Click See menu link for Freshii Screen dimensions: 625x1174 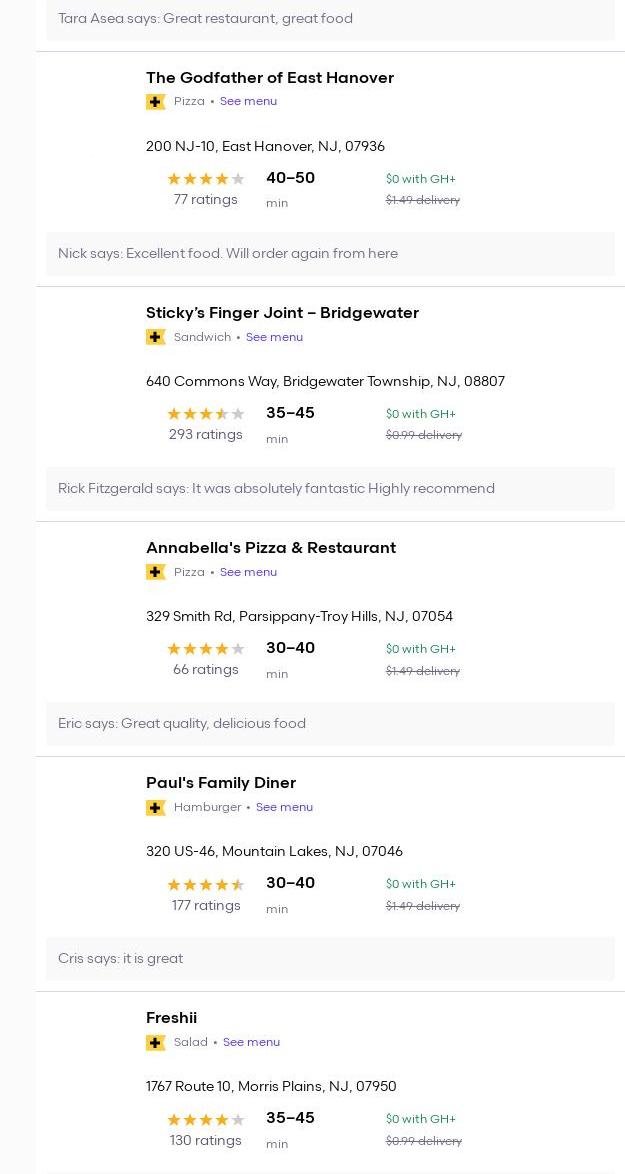[x=251, y=1042]
